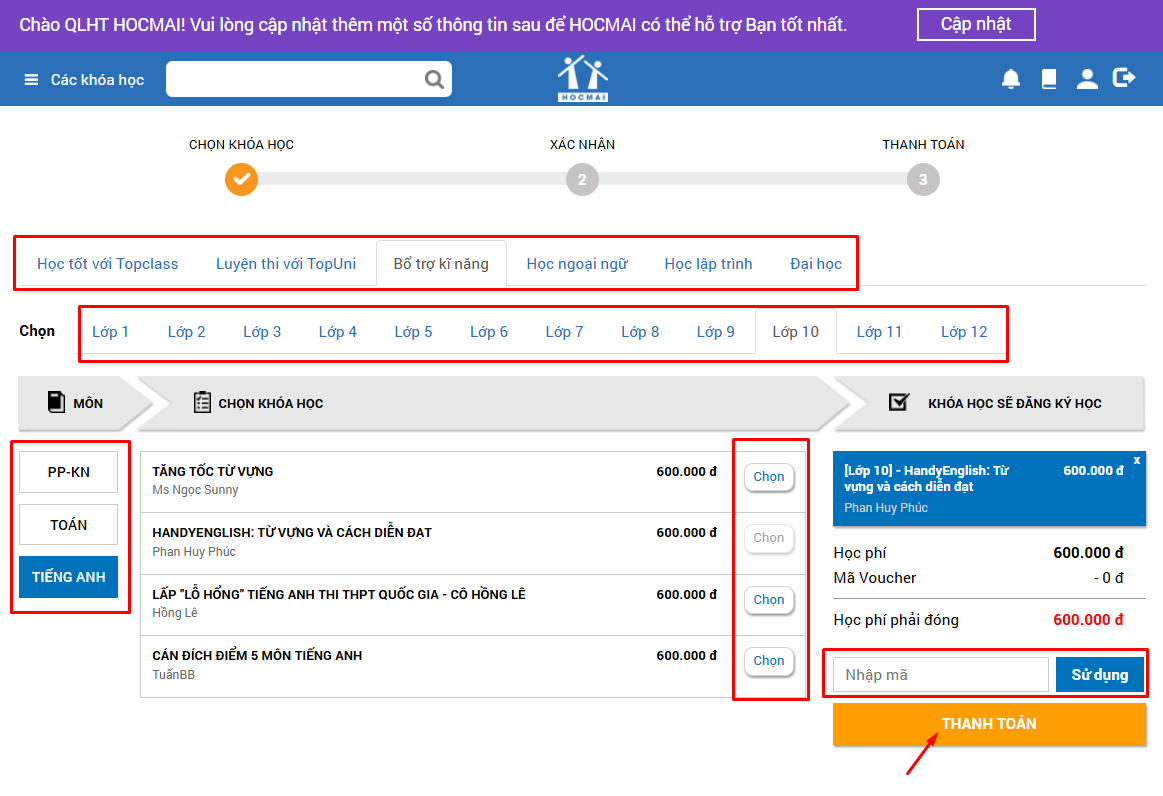Switch to Học lập trình tab
This screenshot has width=1163, height=796.
click(x=708, y=264)
